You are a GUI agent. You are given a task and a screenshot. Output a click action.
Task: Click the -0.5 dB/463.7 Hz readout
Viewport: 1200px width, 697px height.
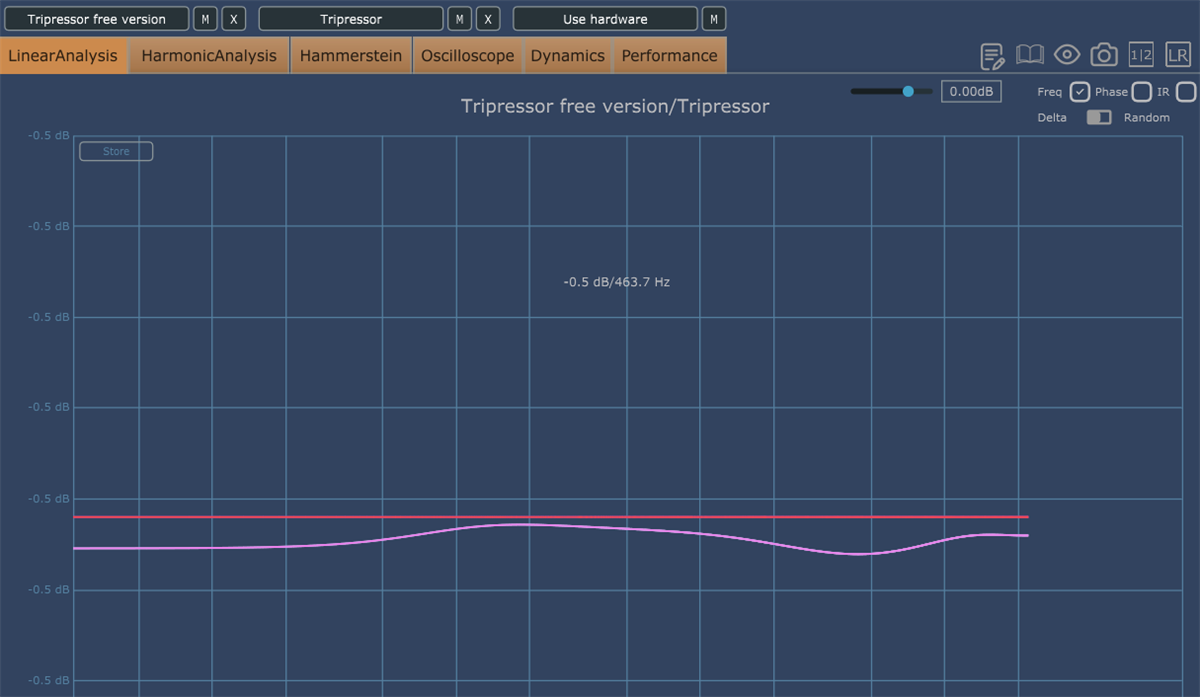pos(616,282)
